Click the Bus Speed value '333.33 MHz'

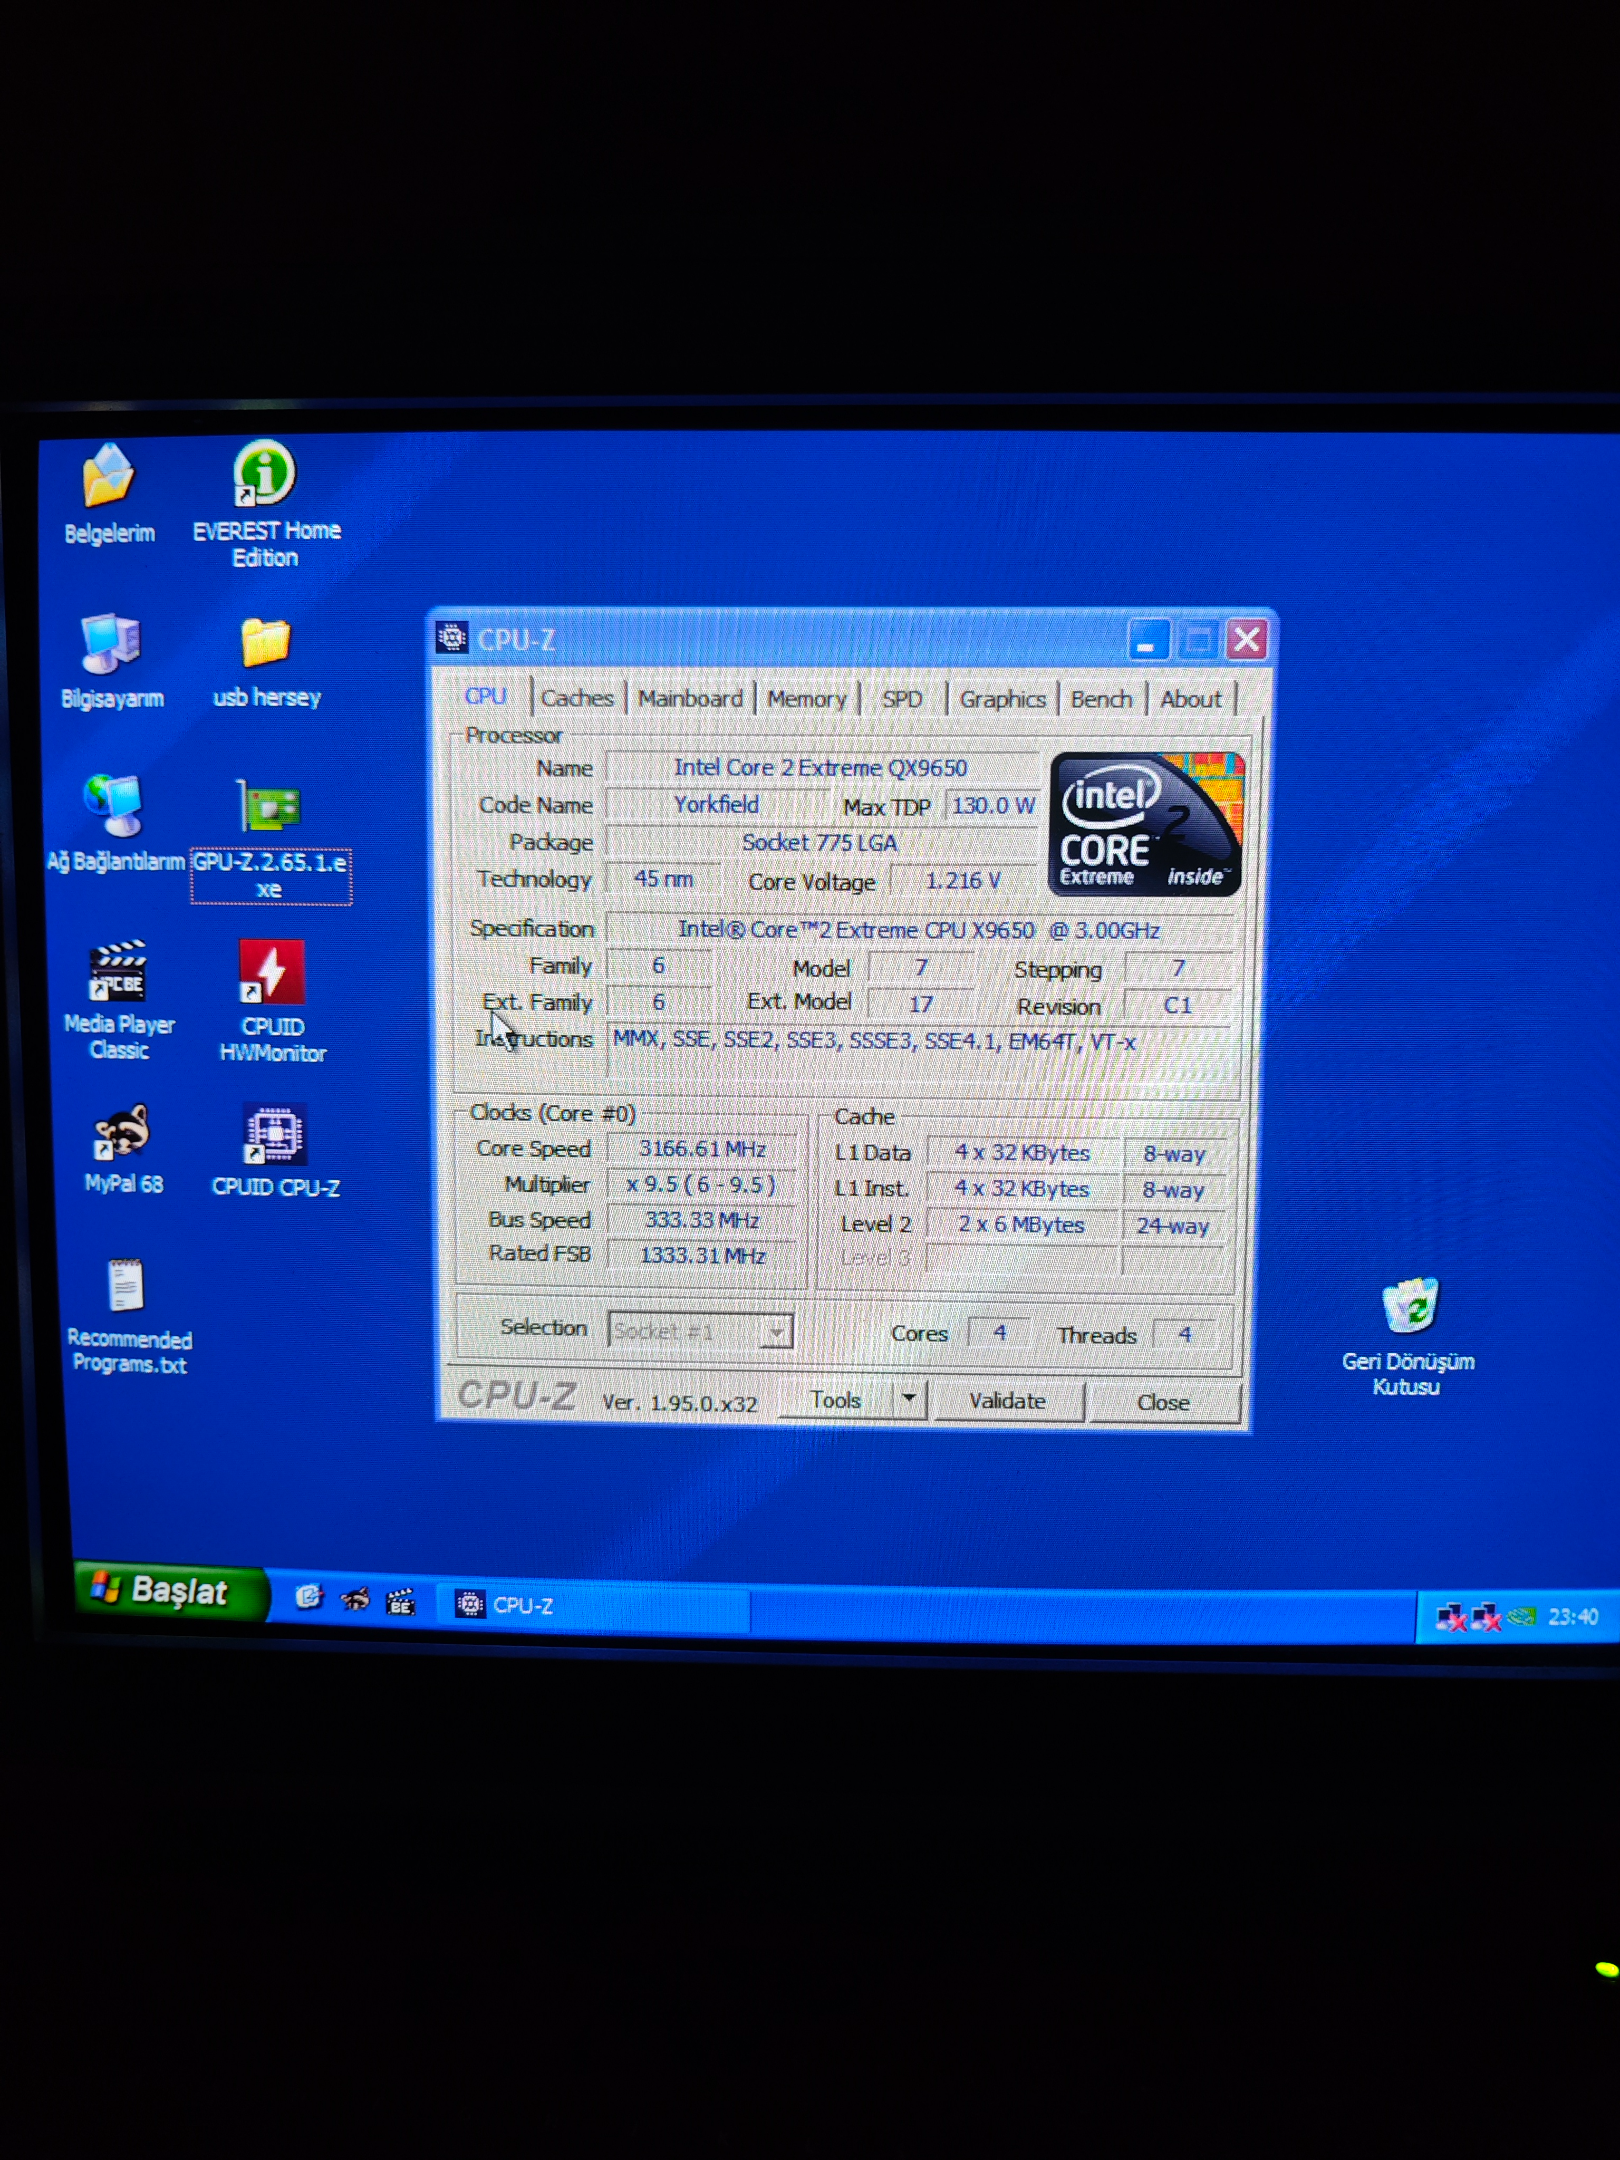[x=702, y=1220]
